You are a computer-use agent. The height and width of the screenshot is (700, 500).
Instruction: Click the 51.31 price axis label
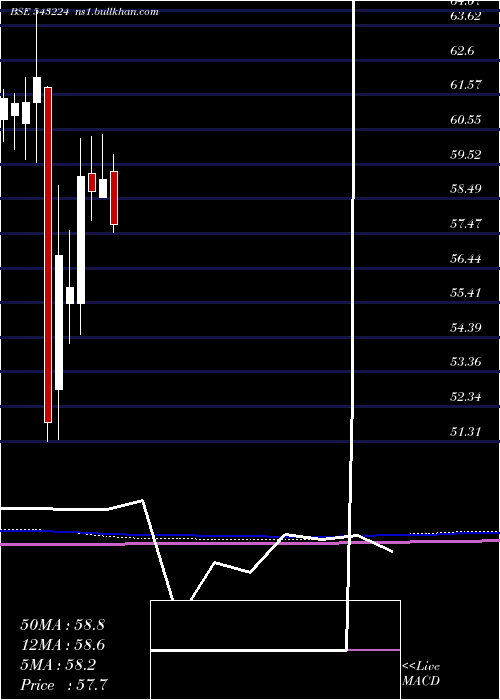(466, 431)
